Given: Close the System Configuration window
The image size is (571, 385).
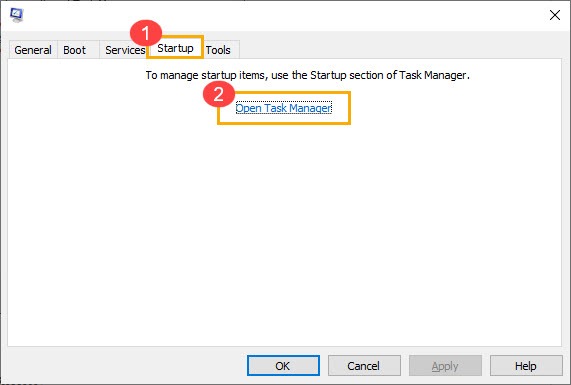Looking at the screenshot, I should coord(555,15).
